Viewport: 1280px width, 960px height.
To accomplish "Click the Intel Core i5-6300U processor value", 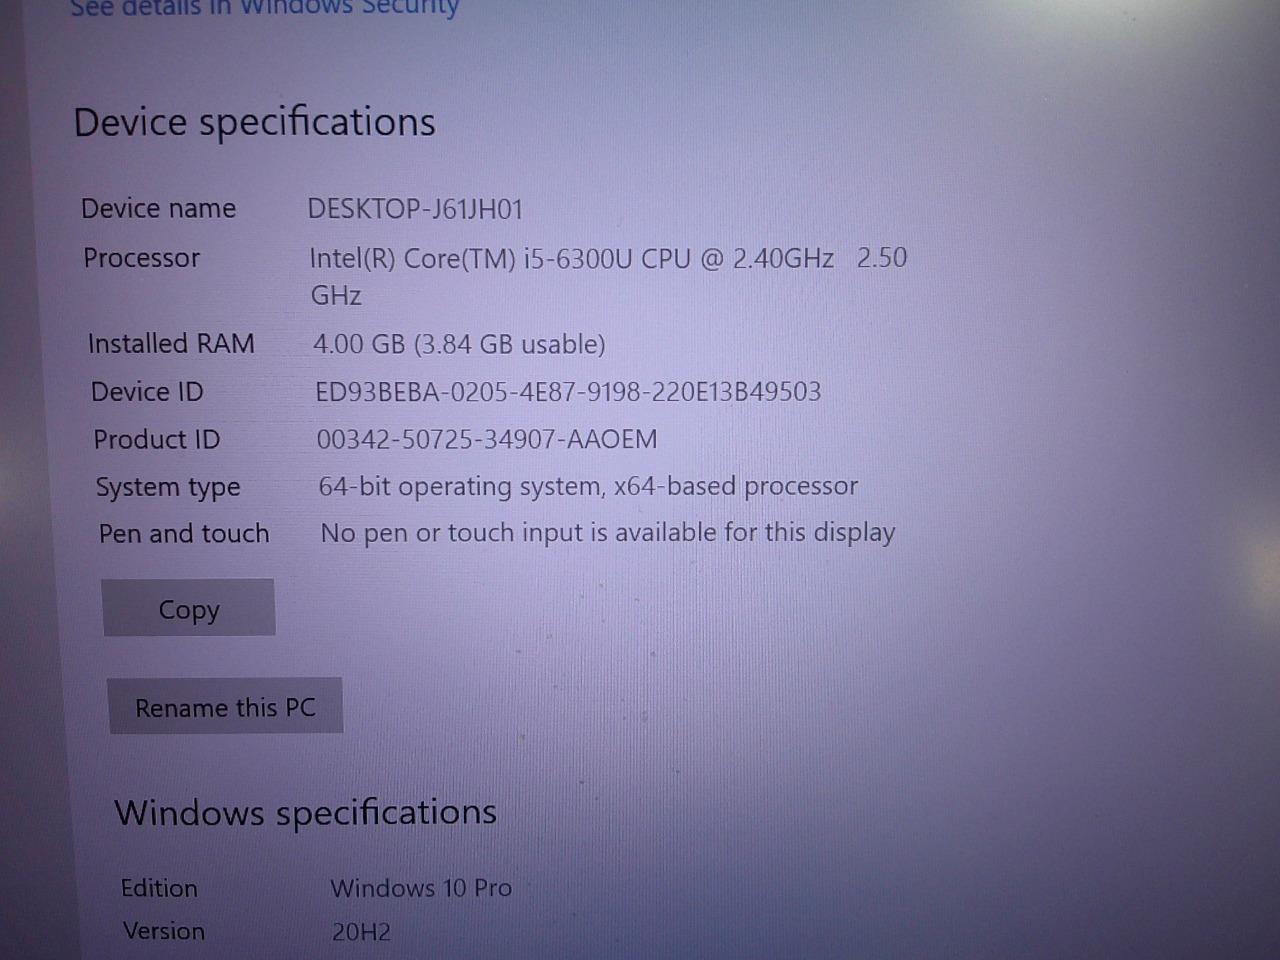I will pos(570,259).
